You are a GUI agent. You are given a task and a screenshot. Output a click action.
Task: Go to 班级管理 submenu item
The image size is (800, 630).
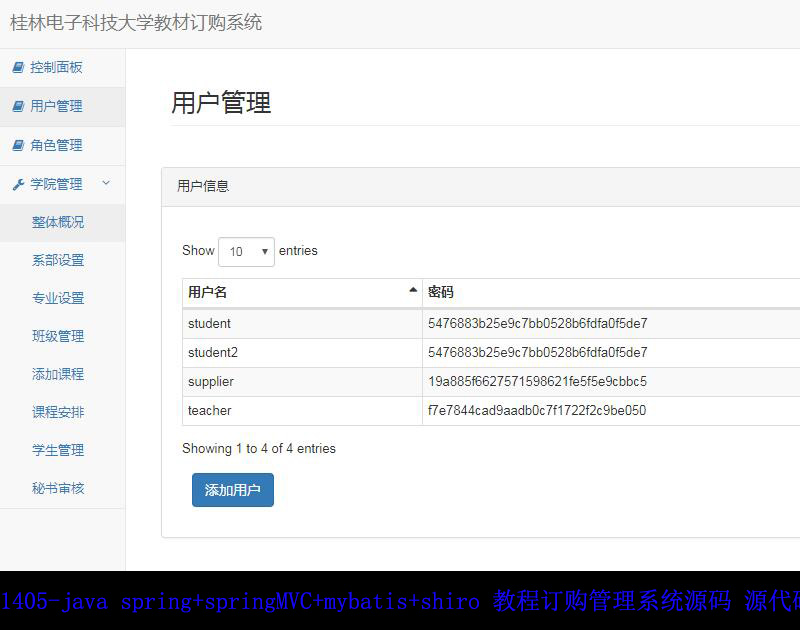(58, 336)
